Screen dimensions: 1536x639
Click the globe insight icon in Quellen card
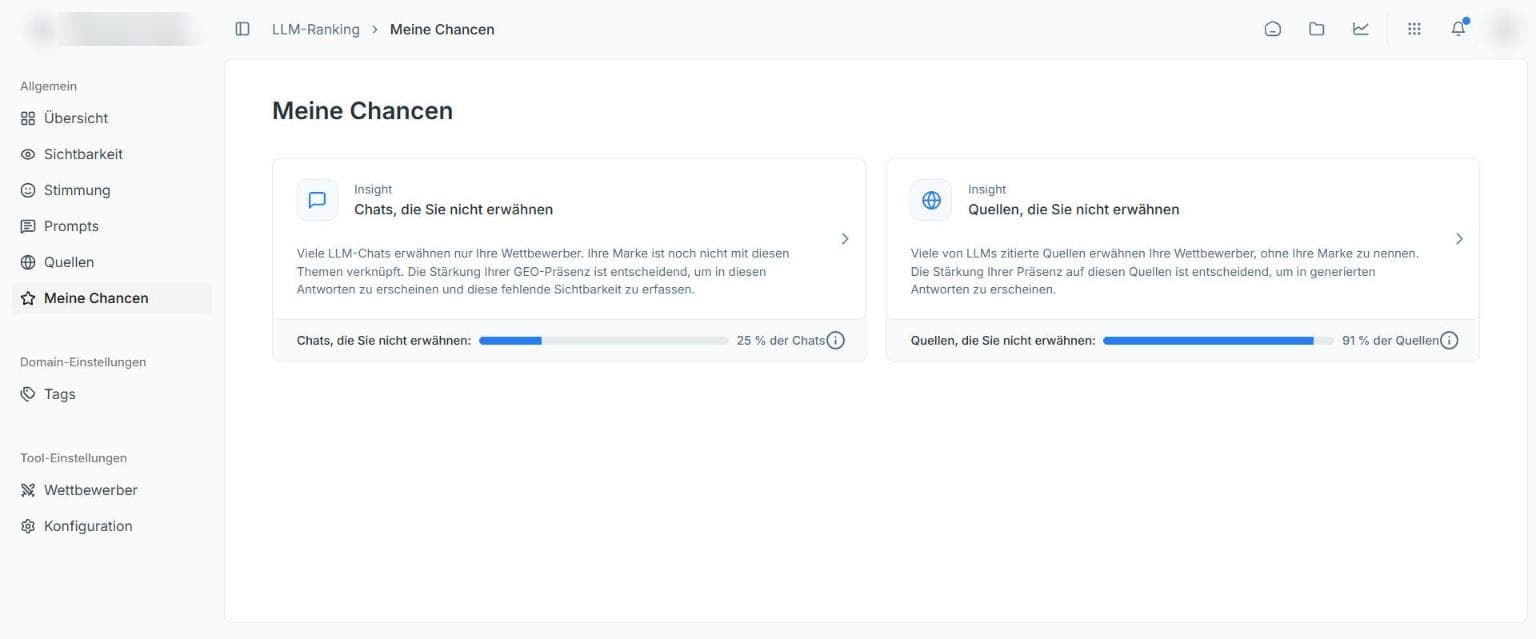931,200
